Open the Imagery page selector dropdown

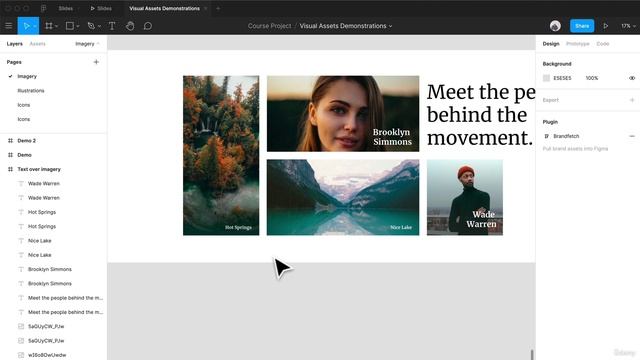(x=87, y=44)
